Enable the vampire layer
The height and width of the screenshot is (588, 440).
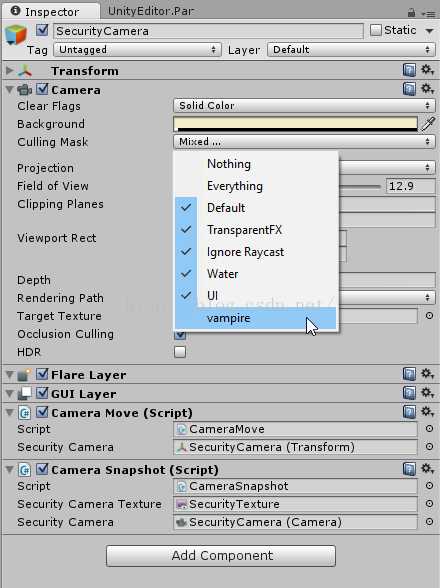255,318
